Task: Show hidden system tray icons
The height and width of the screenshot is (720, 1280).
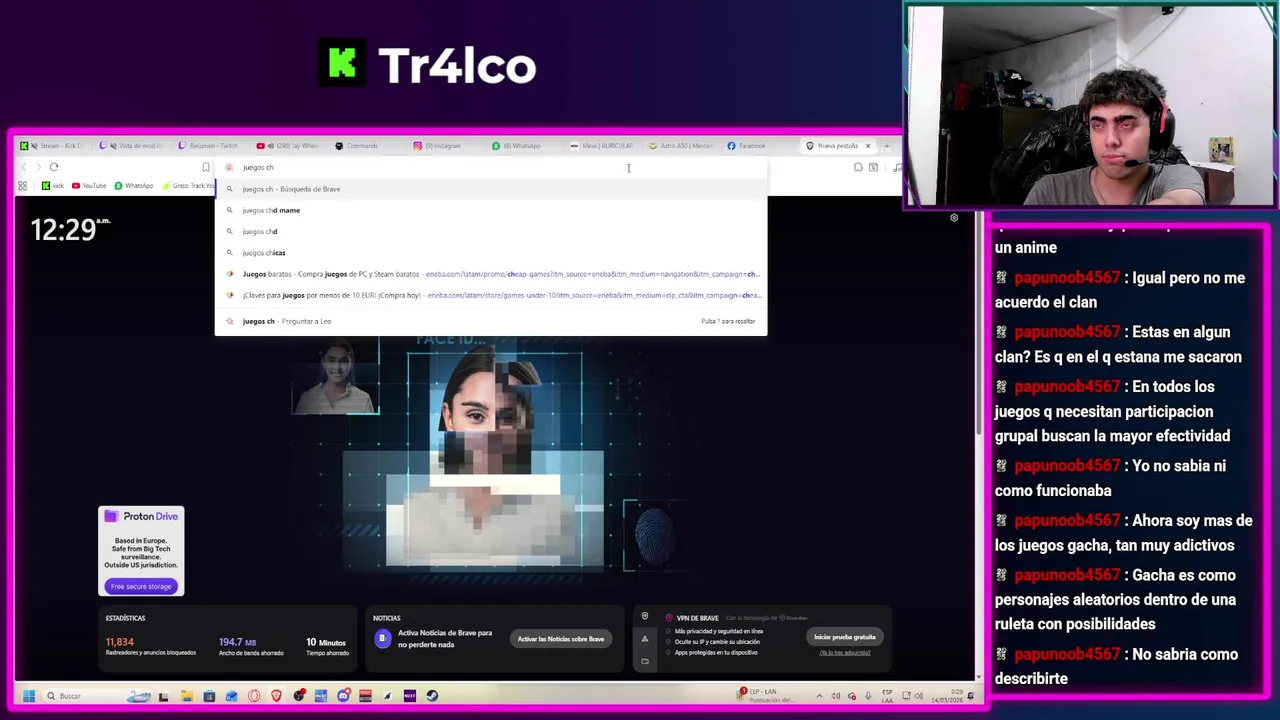Action: point(819,696)
